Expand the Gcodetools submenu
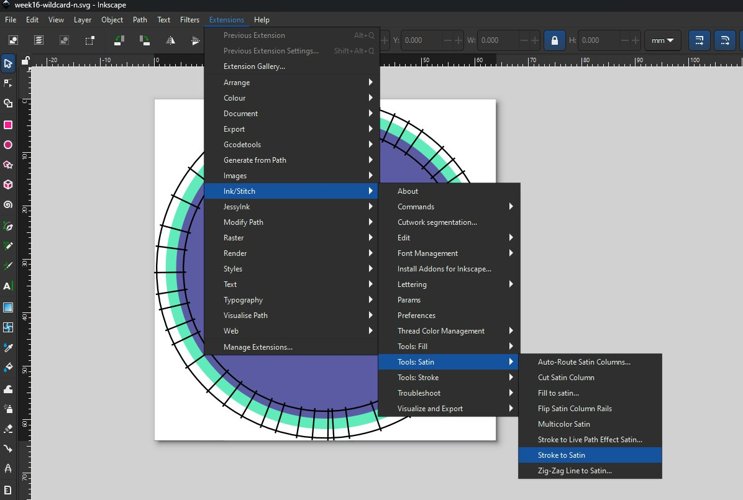This screenshot has height=500, width=743. point(291,145)
